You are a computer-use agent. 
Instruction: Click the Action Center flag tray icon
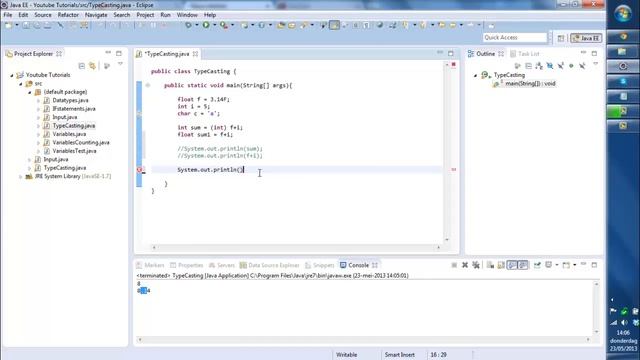coord(613,311)
